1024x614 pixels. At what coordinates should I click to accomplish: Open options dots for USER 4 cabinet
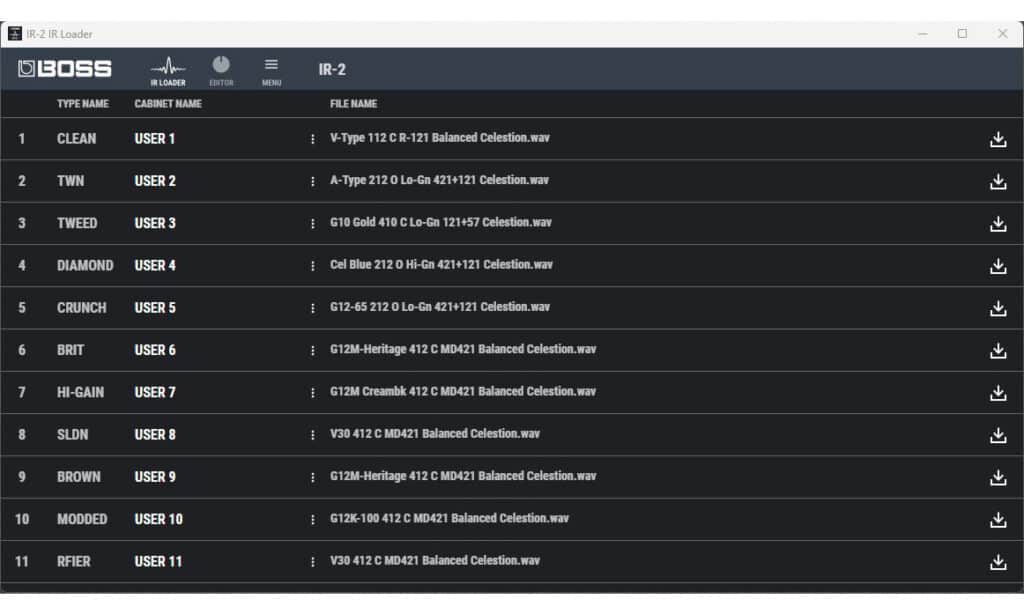click(312, 266)
